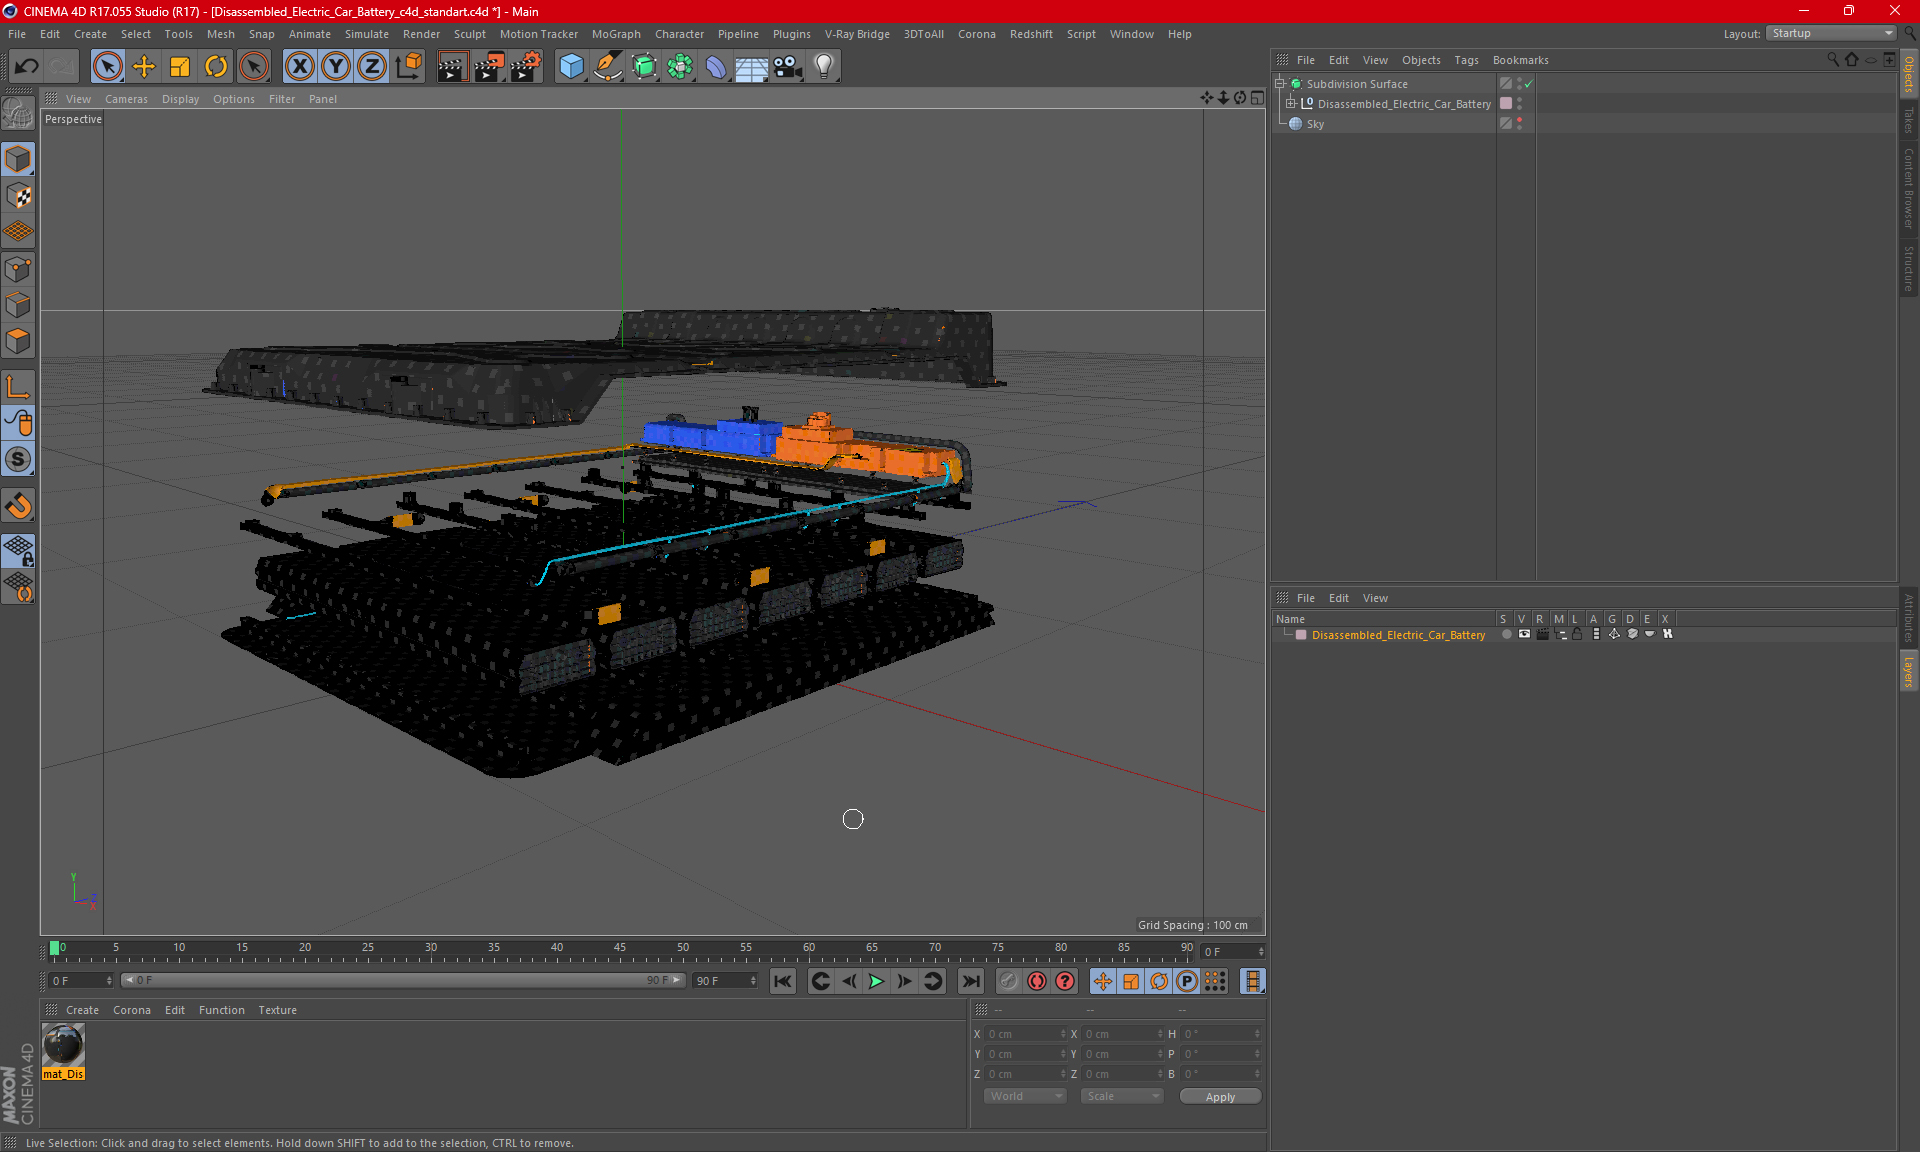Go to start of timeline

click(783, 981)
